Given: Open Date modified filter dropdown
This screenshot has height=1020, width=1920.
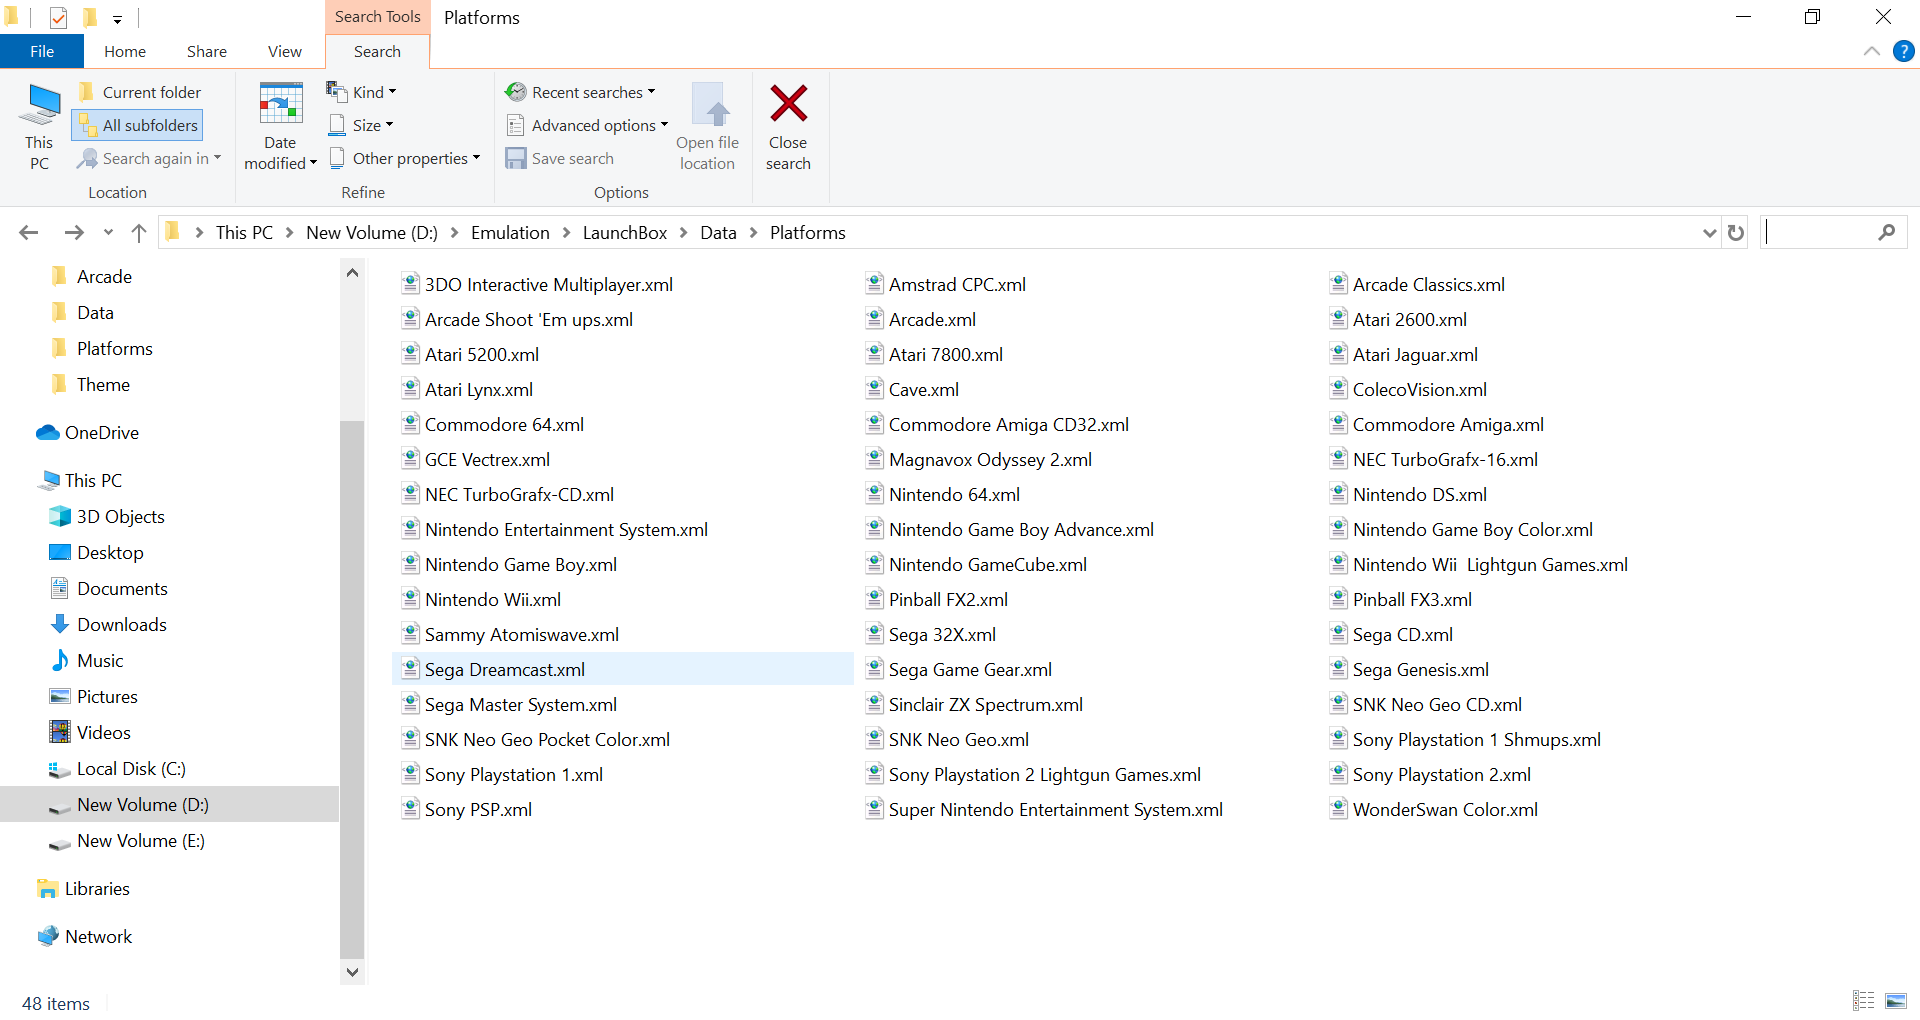Looking at the screenshot, I should point(280,126).
